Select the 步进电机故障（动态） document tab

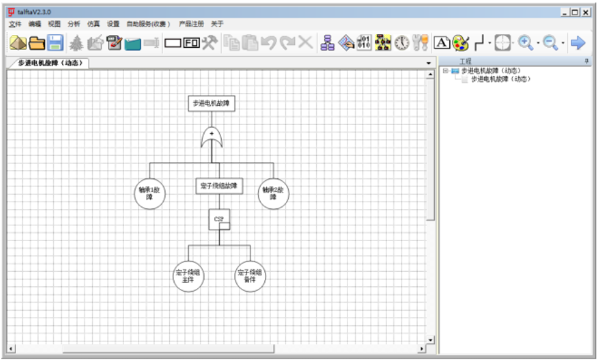coord(50,63)
